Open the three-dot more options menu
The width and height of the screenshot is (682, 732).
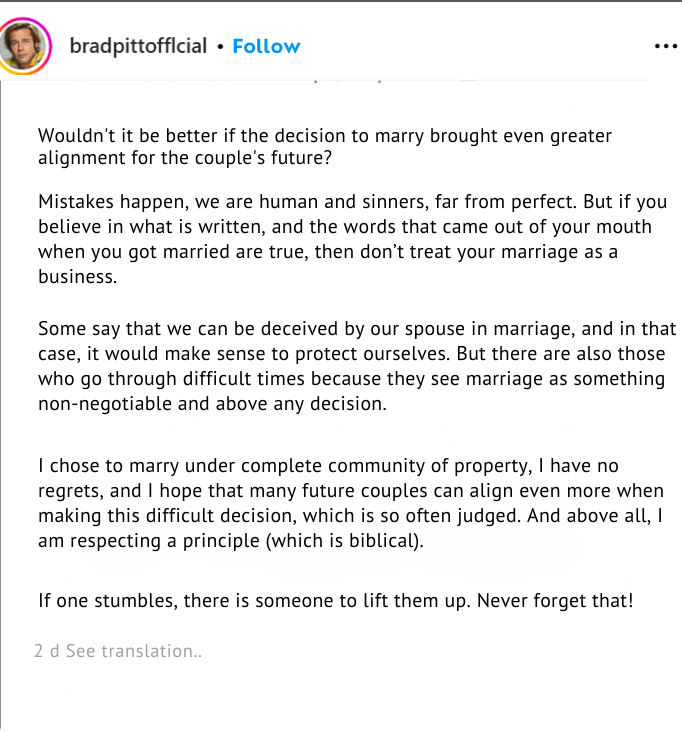click(x=666, y=46)
